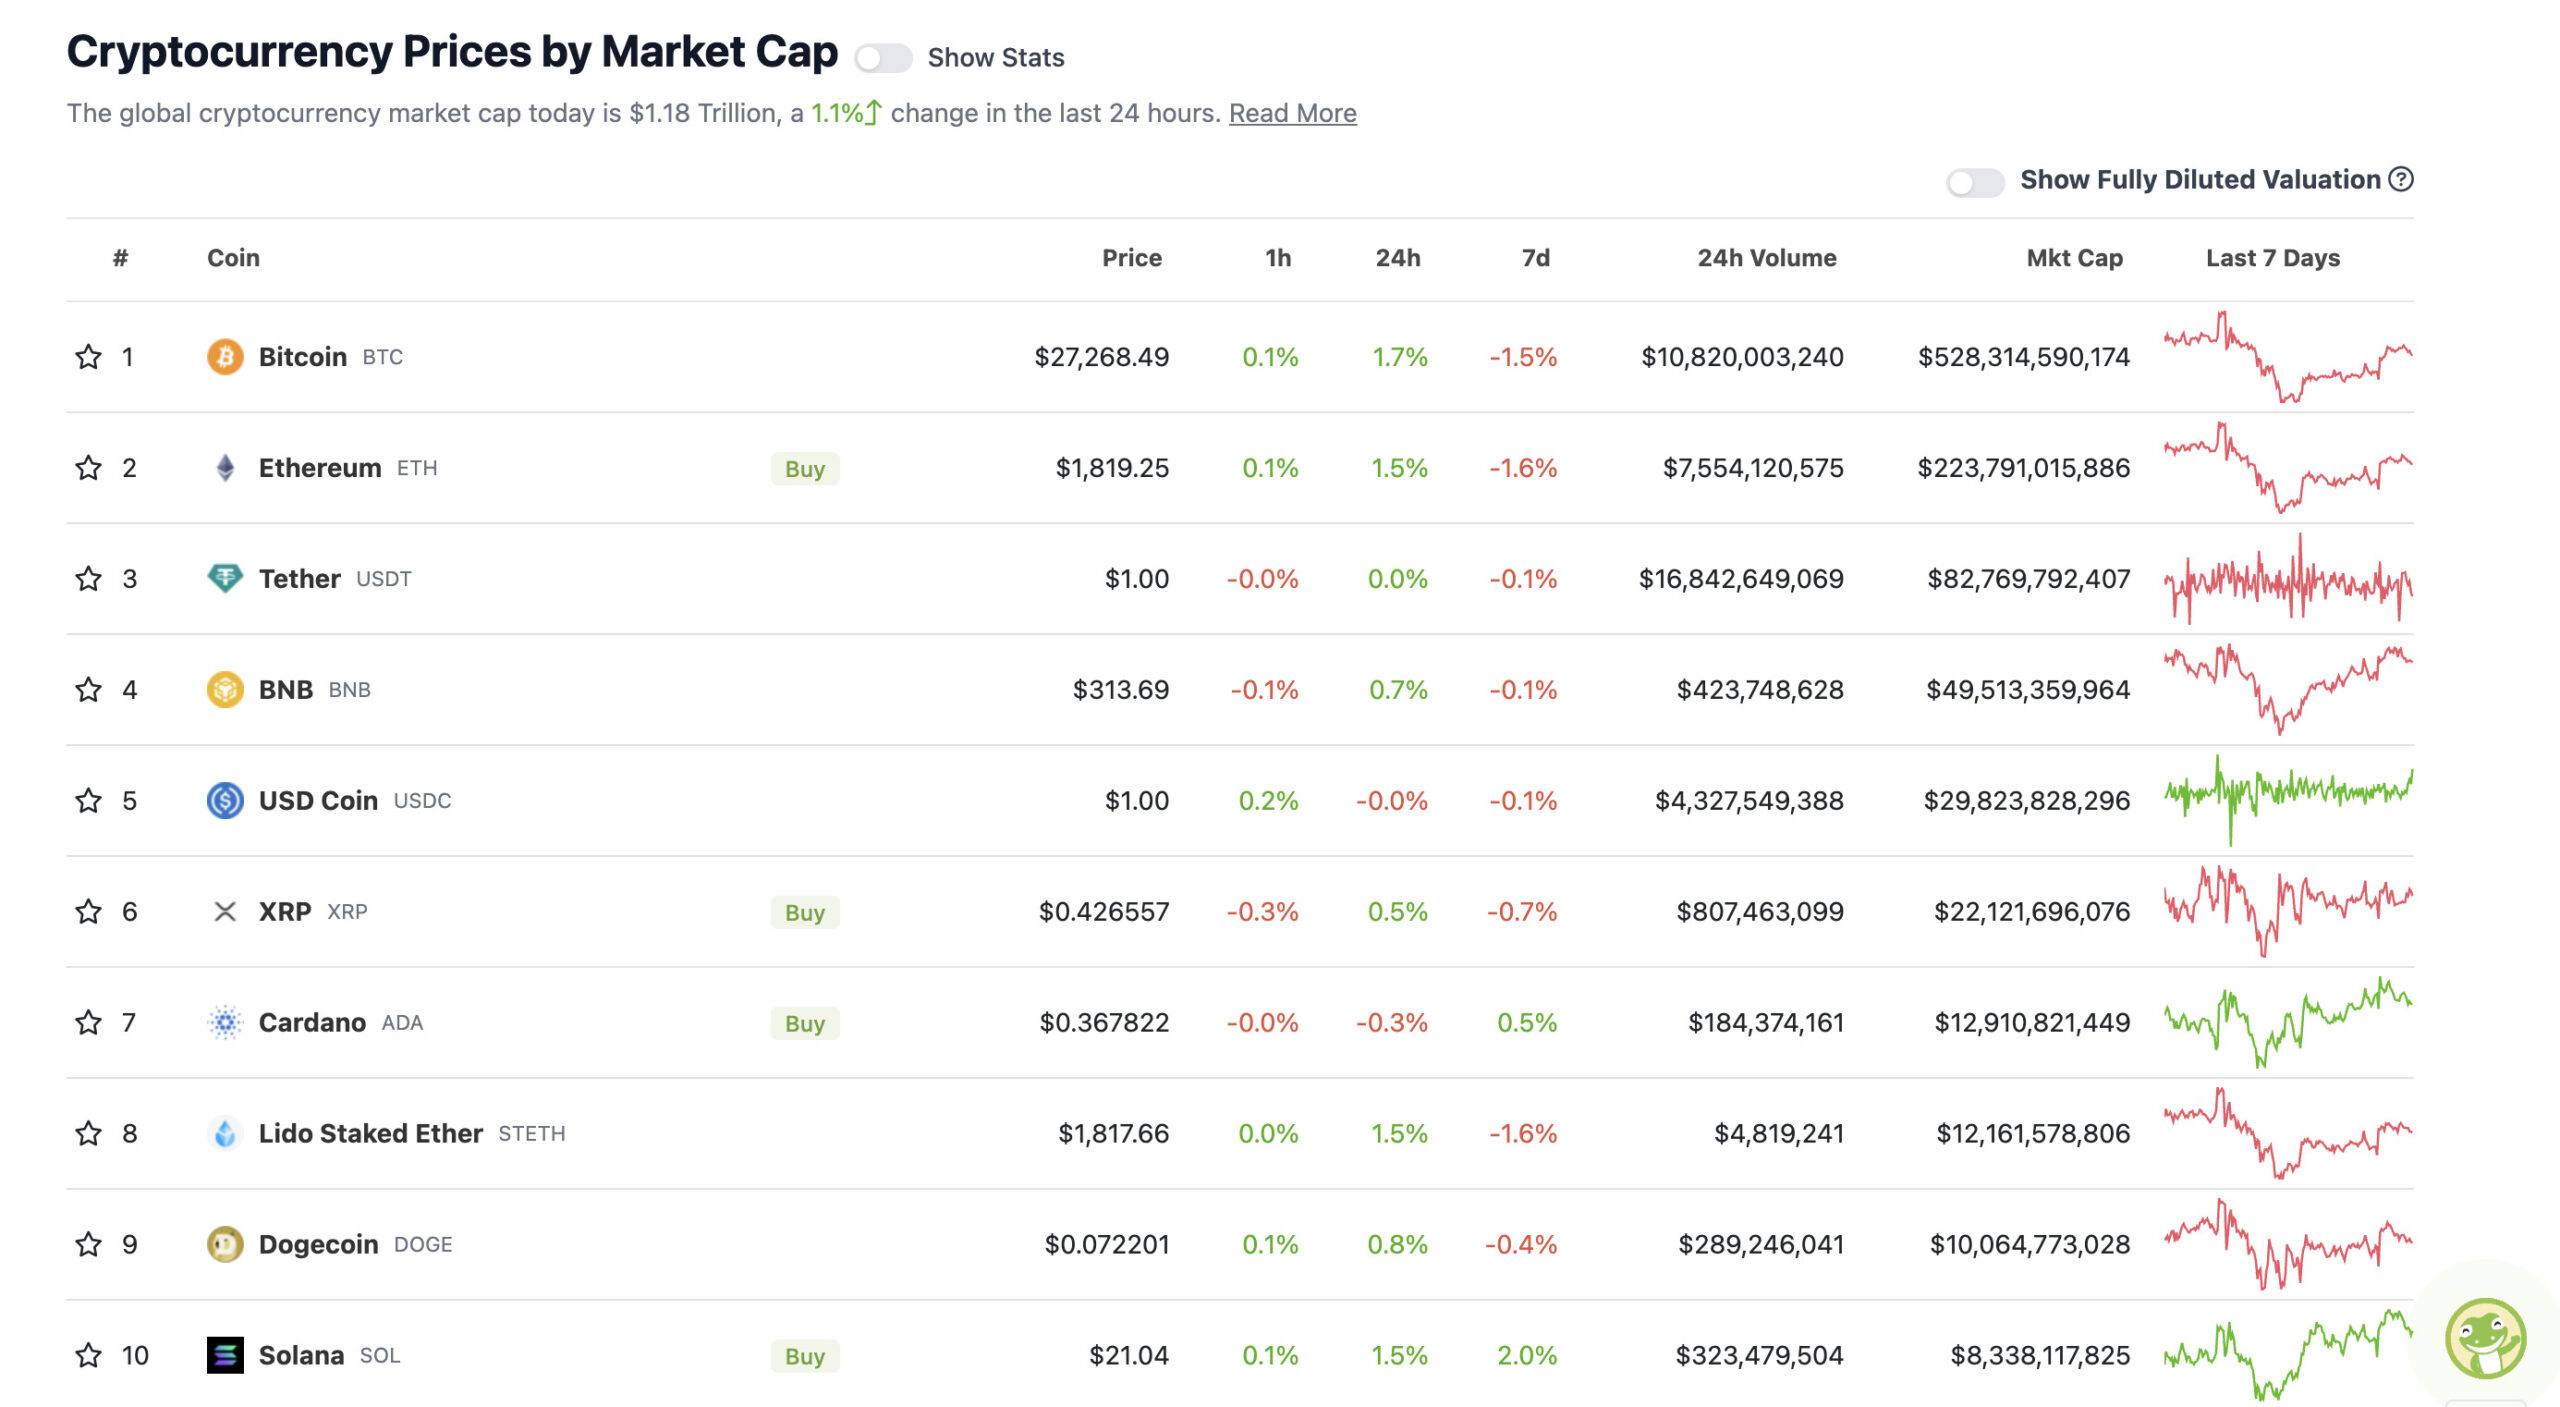The image size is (2560, 1407).
Task: Mark XRP as favorite star
Action: [x=88, y=912]
